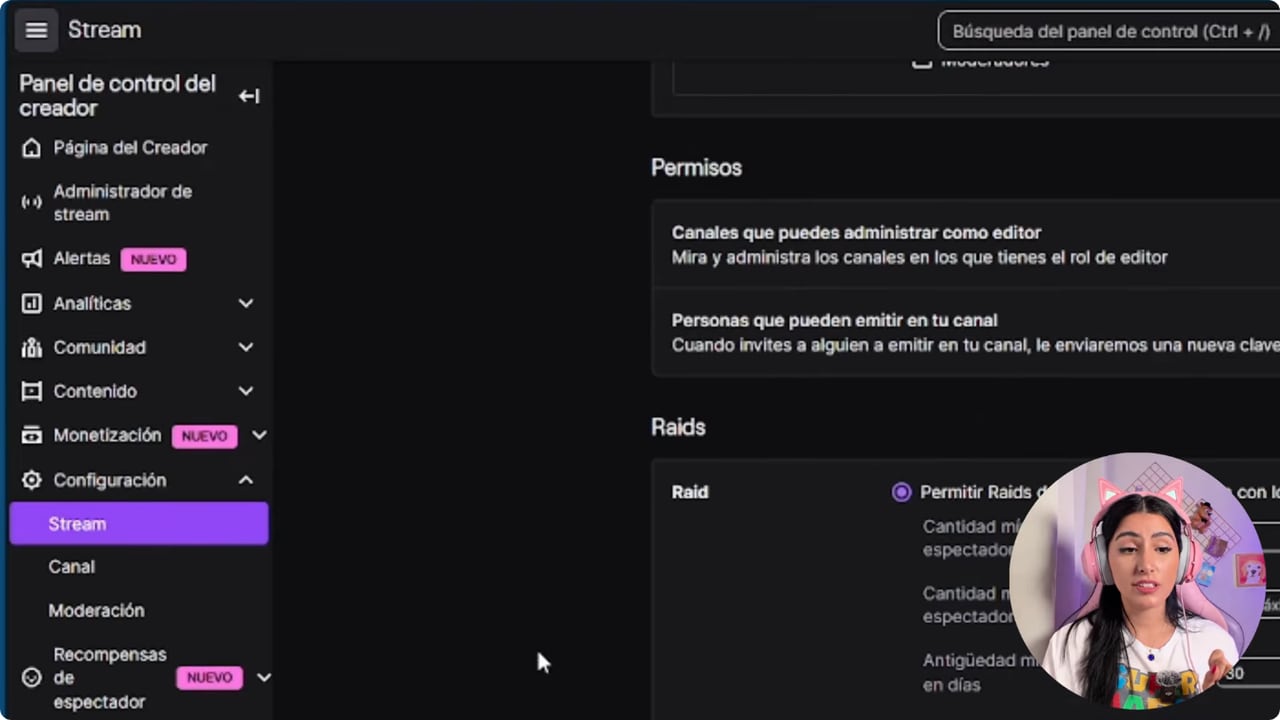
Task: Collapse the creator dashboard sidebar arrow
Action: (249, 96)
